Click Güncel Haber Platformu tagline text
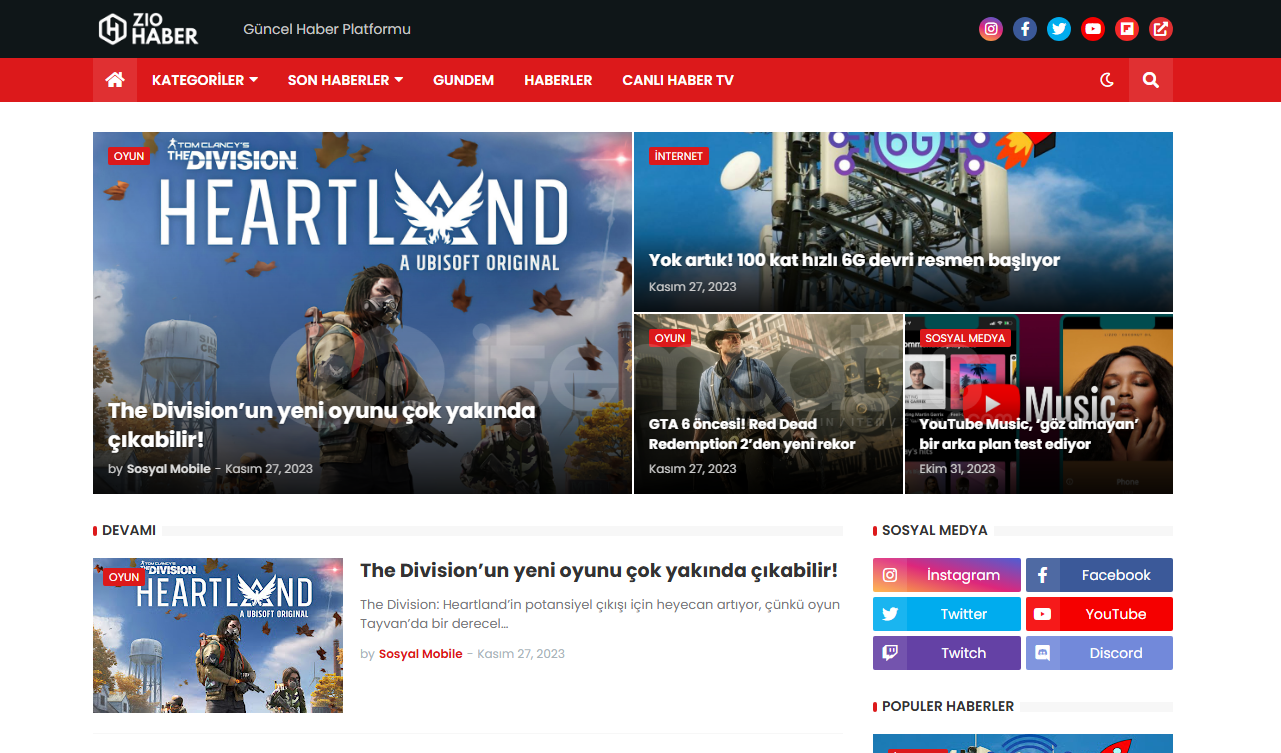The image size is (1281, 753). click(327, 29)
